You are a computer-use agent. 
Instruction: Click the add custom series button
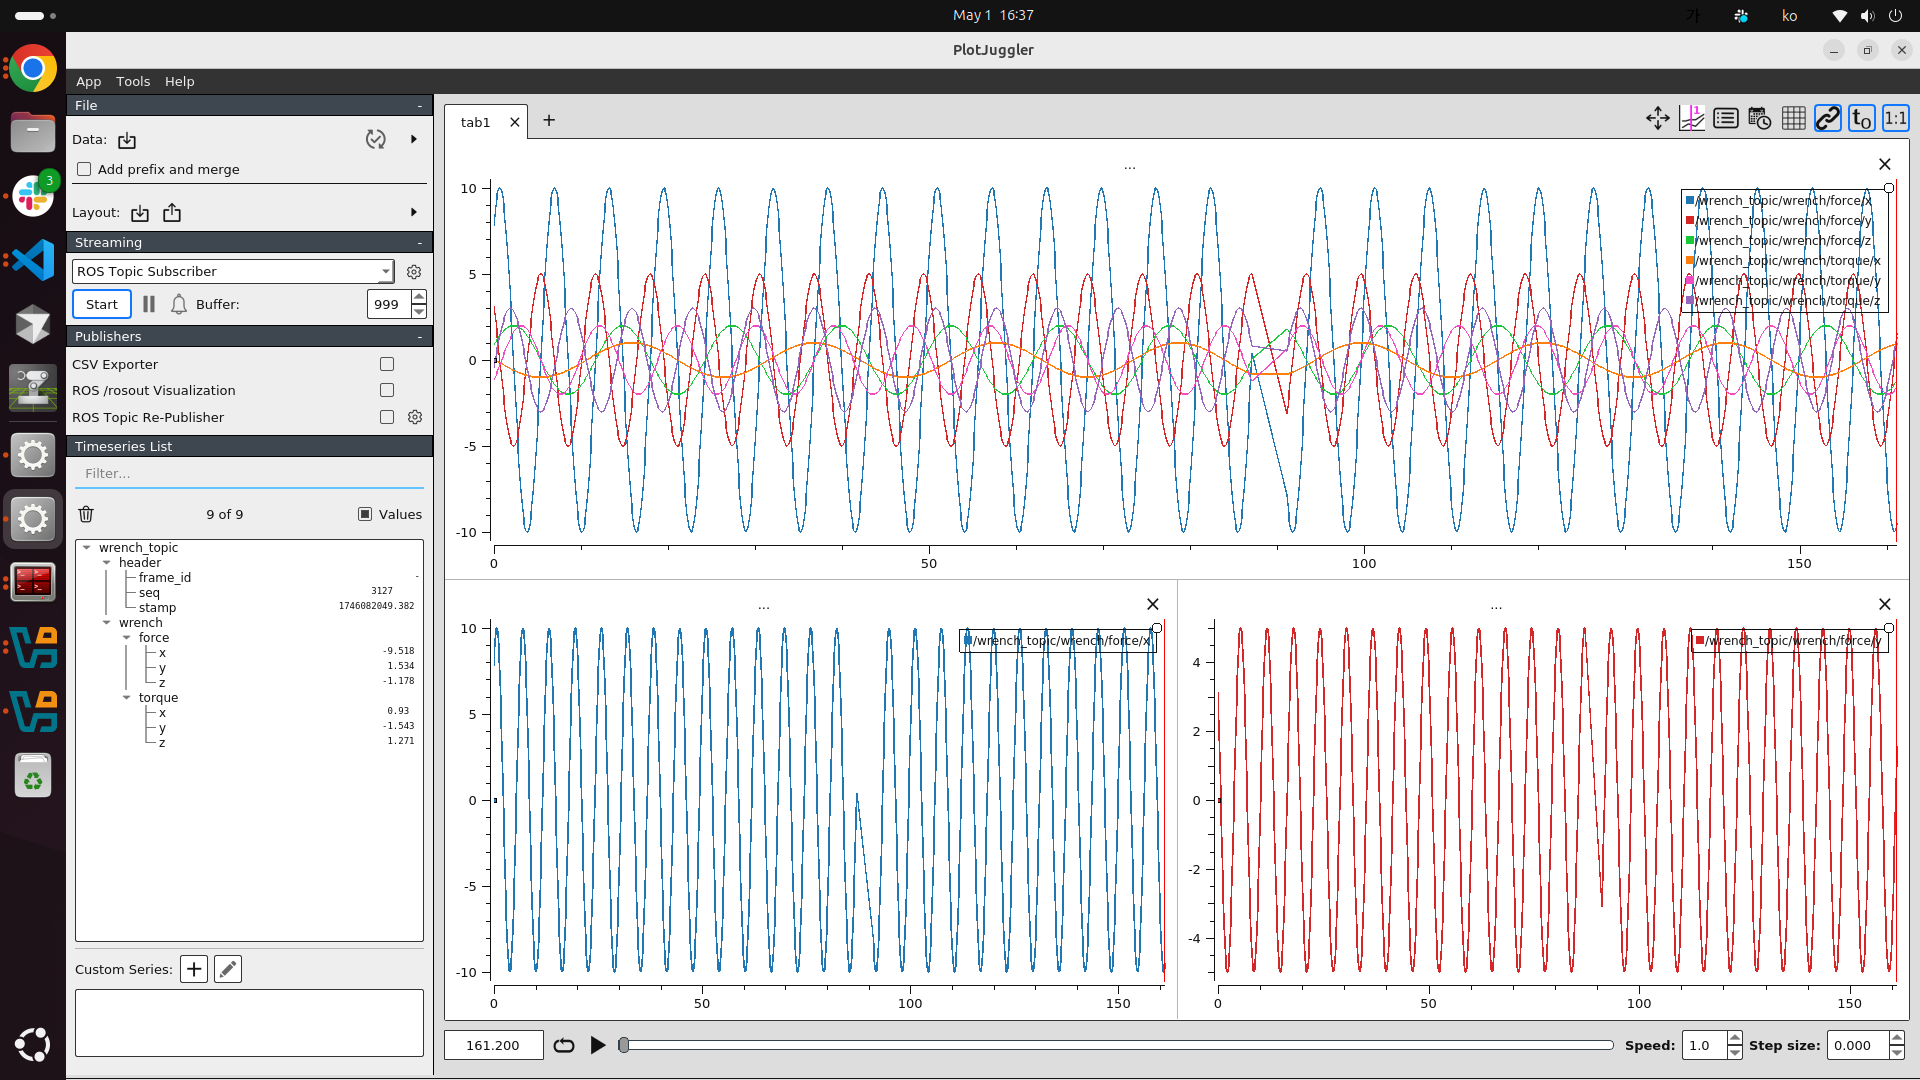tap(194, 969)
